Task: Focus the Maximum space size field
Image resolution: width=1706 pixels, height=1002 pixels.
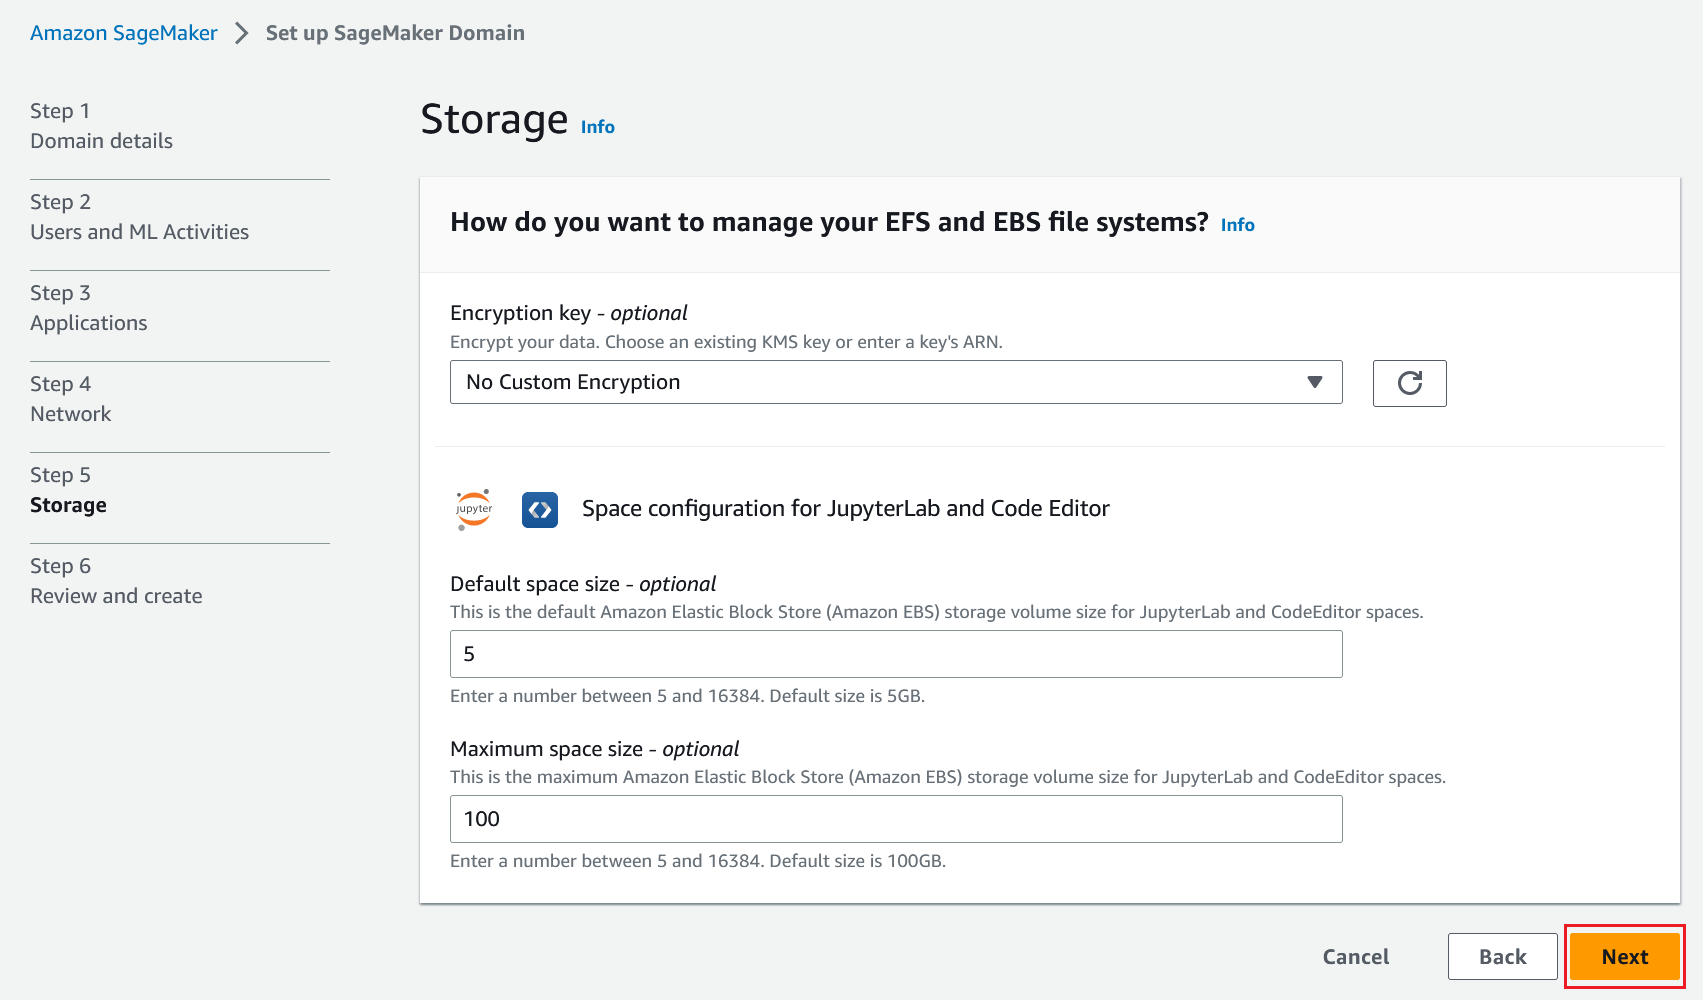Action: pyautogui.click(x=895, y=819)
